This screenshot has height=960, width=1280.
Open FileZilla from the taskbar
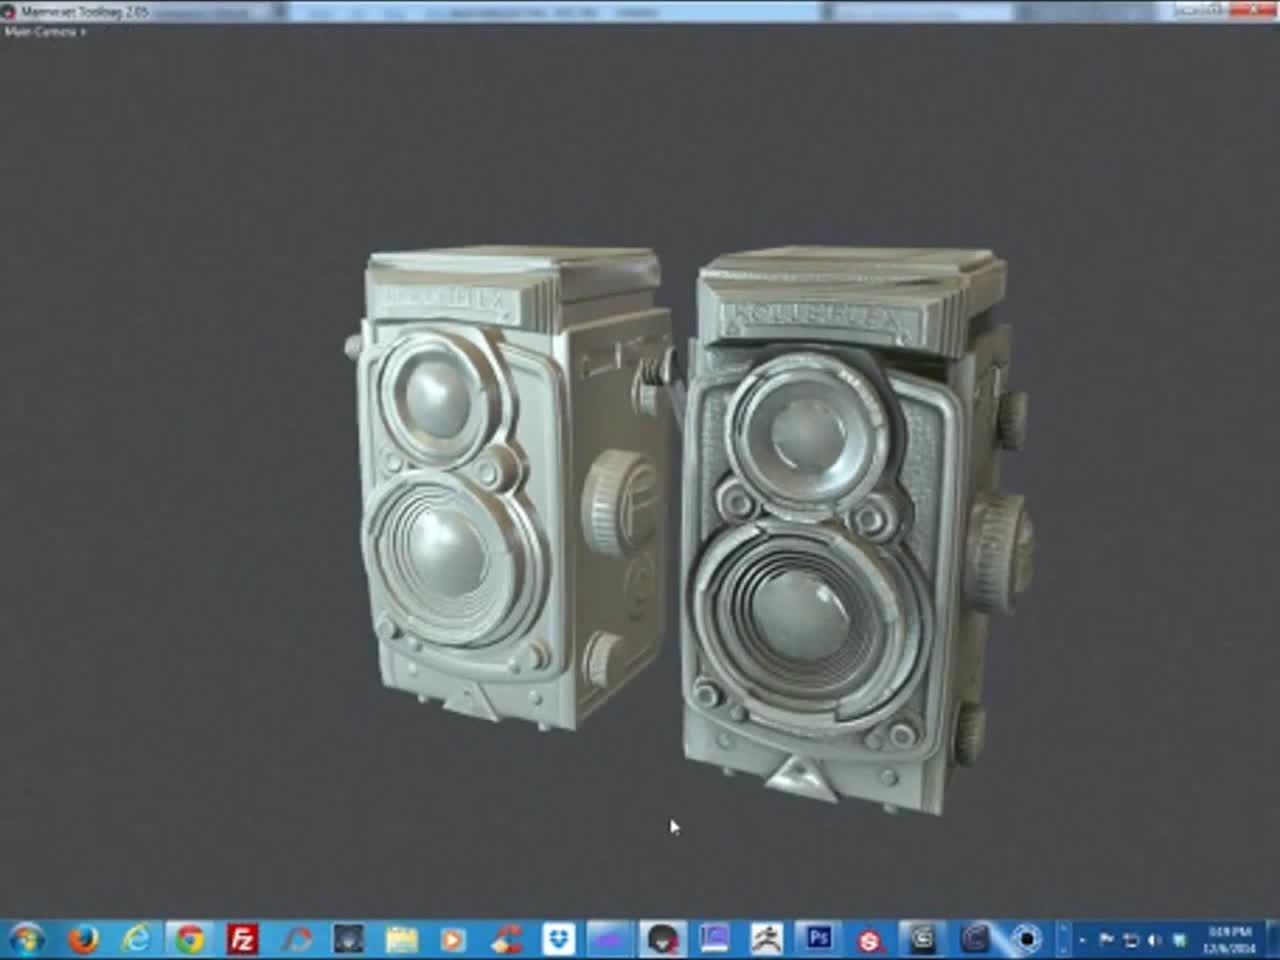[243, 939]
